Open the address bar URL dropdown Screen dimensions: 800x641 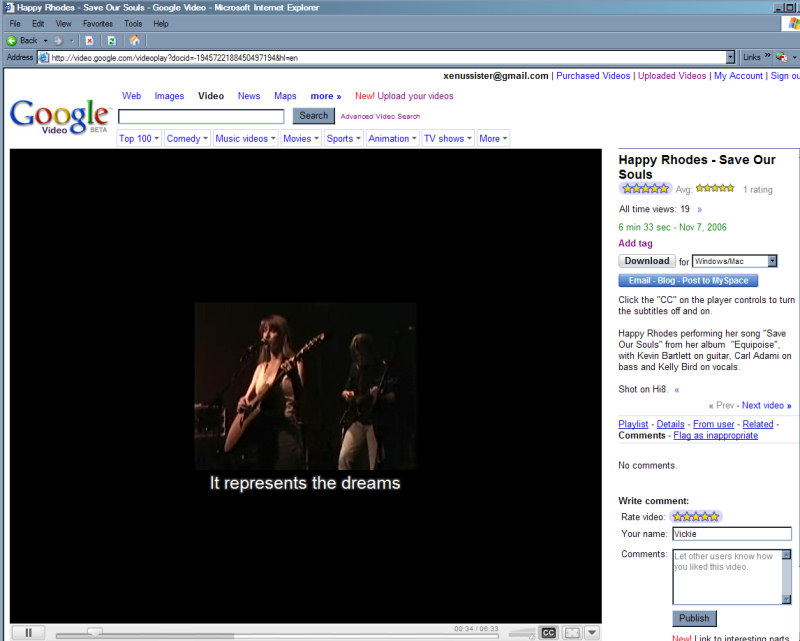pyautogui.click(x=730, y=57)
